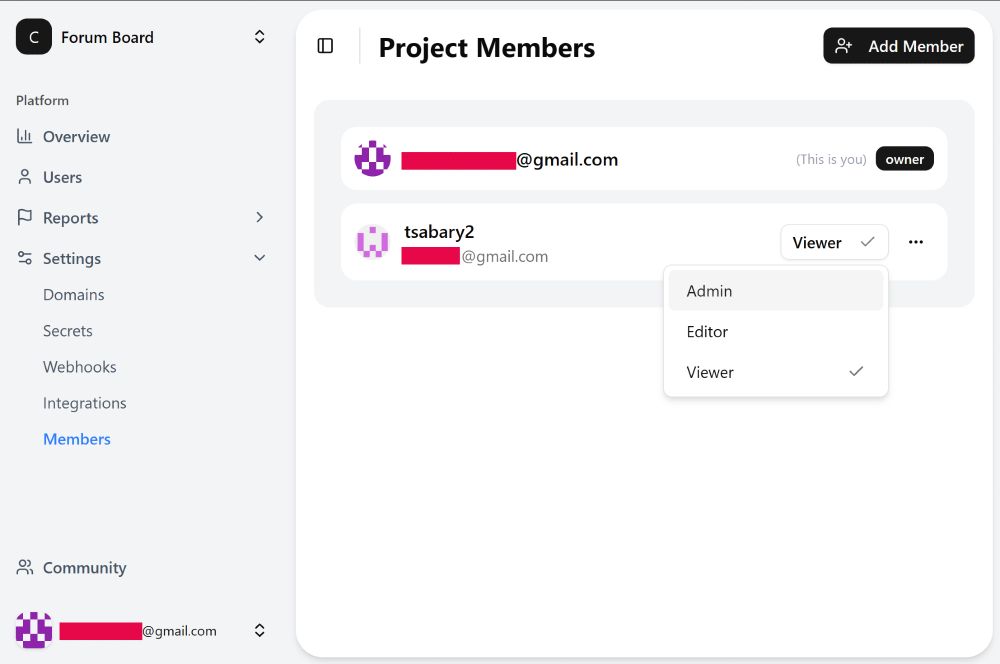The image size is (1000, 664).
Task: Open the three-dot menu for tsabary2
Action: 916,242
